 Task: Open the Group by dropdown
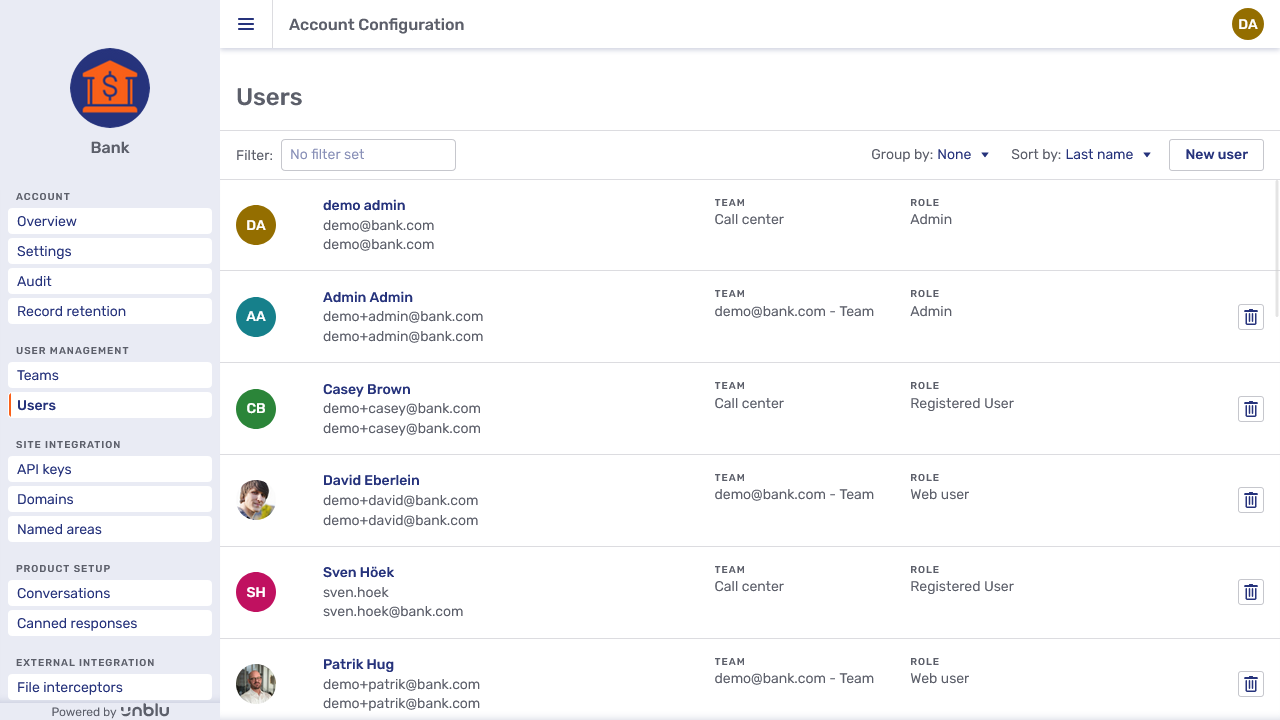pos(962,155)
